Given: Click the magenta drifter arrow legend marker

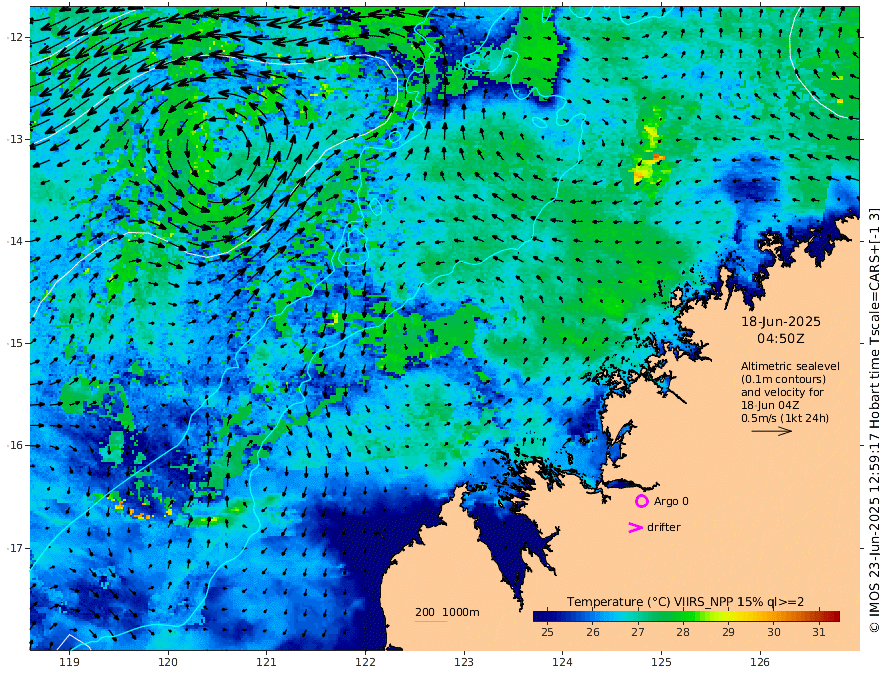Looking at the screenshot, I should pyautogui.click(x=635, y=527).
